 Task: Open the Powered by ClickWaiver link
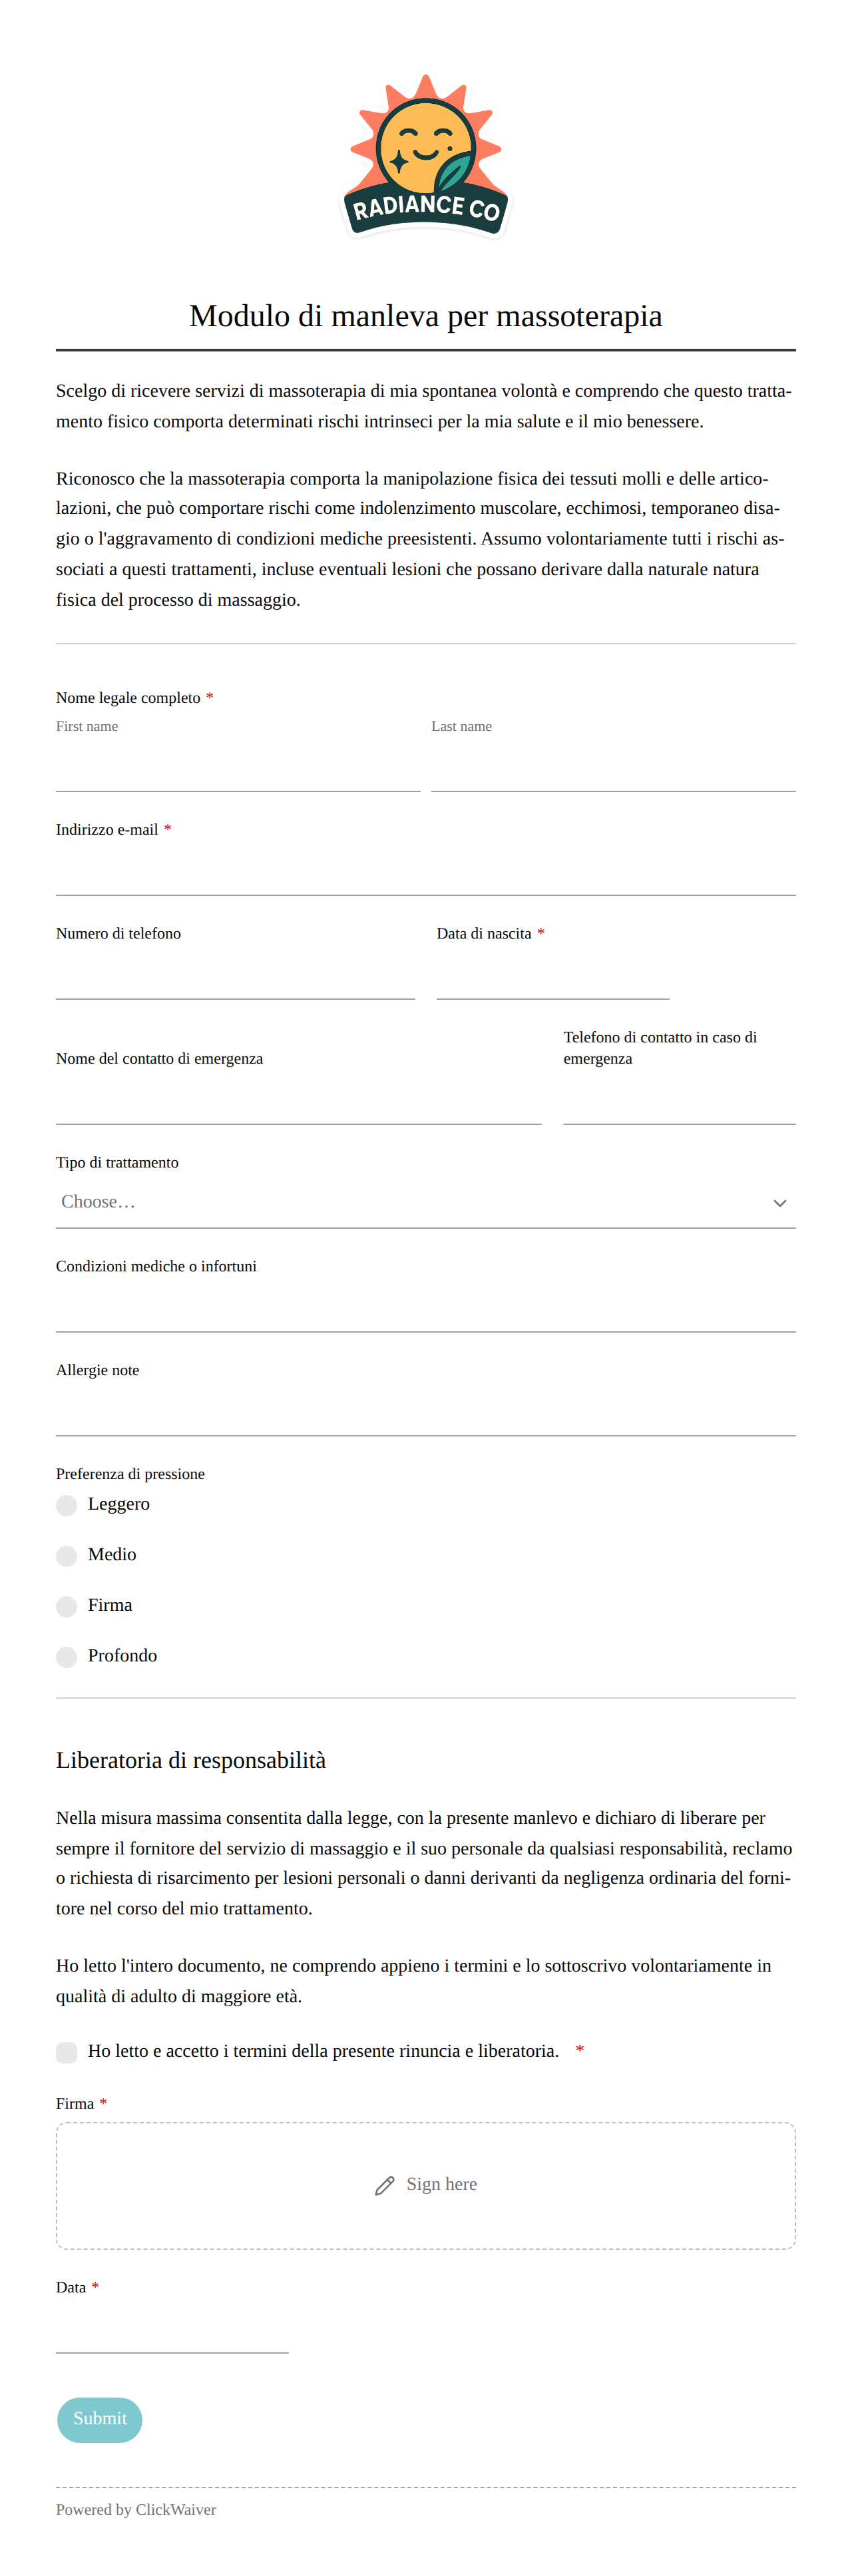(x=136, y=2509)
